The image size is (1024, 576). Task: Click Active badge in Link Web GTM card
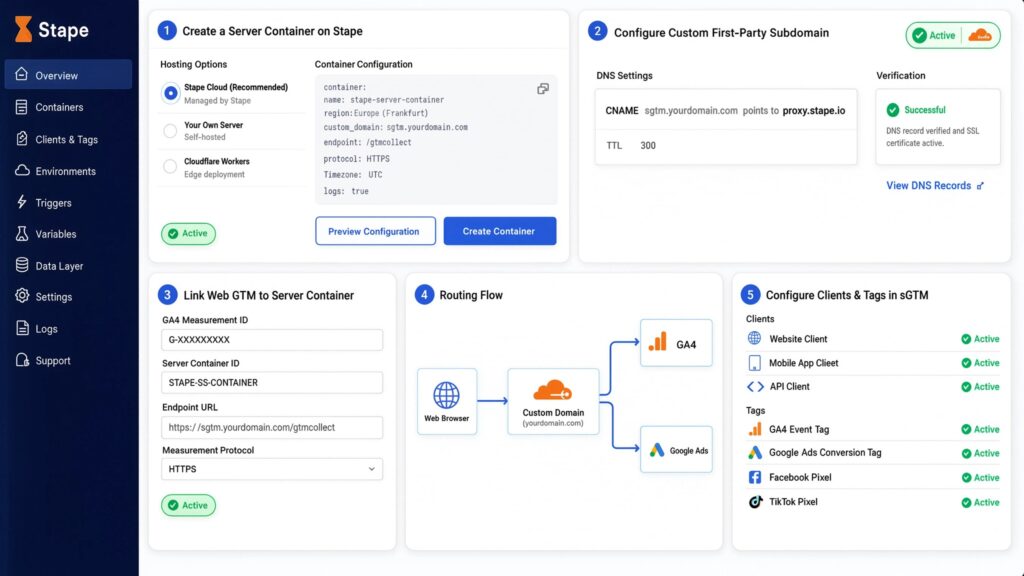188,505
